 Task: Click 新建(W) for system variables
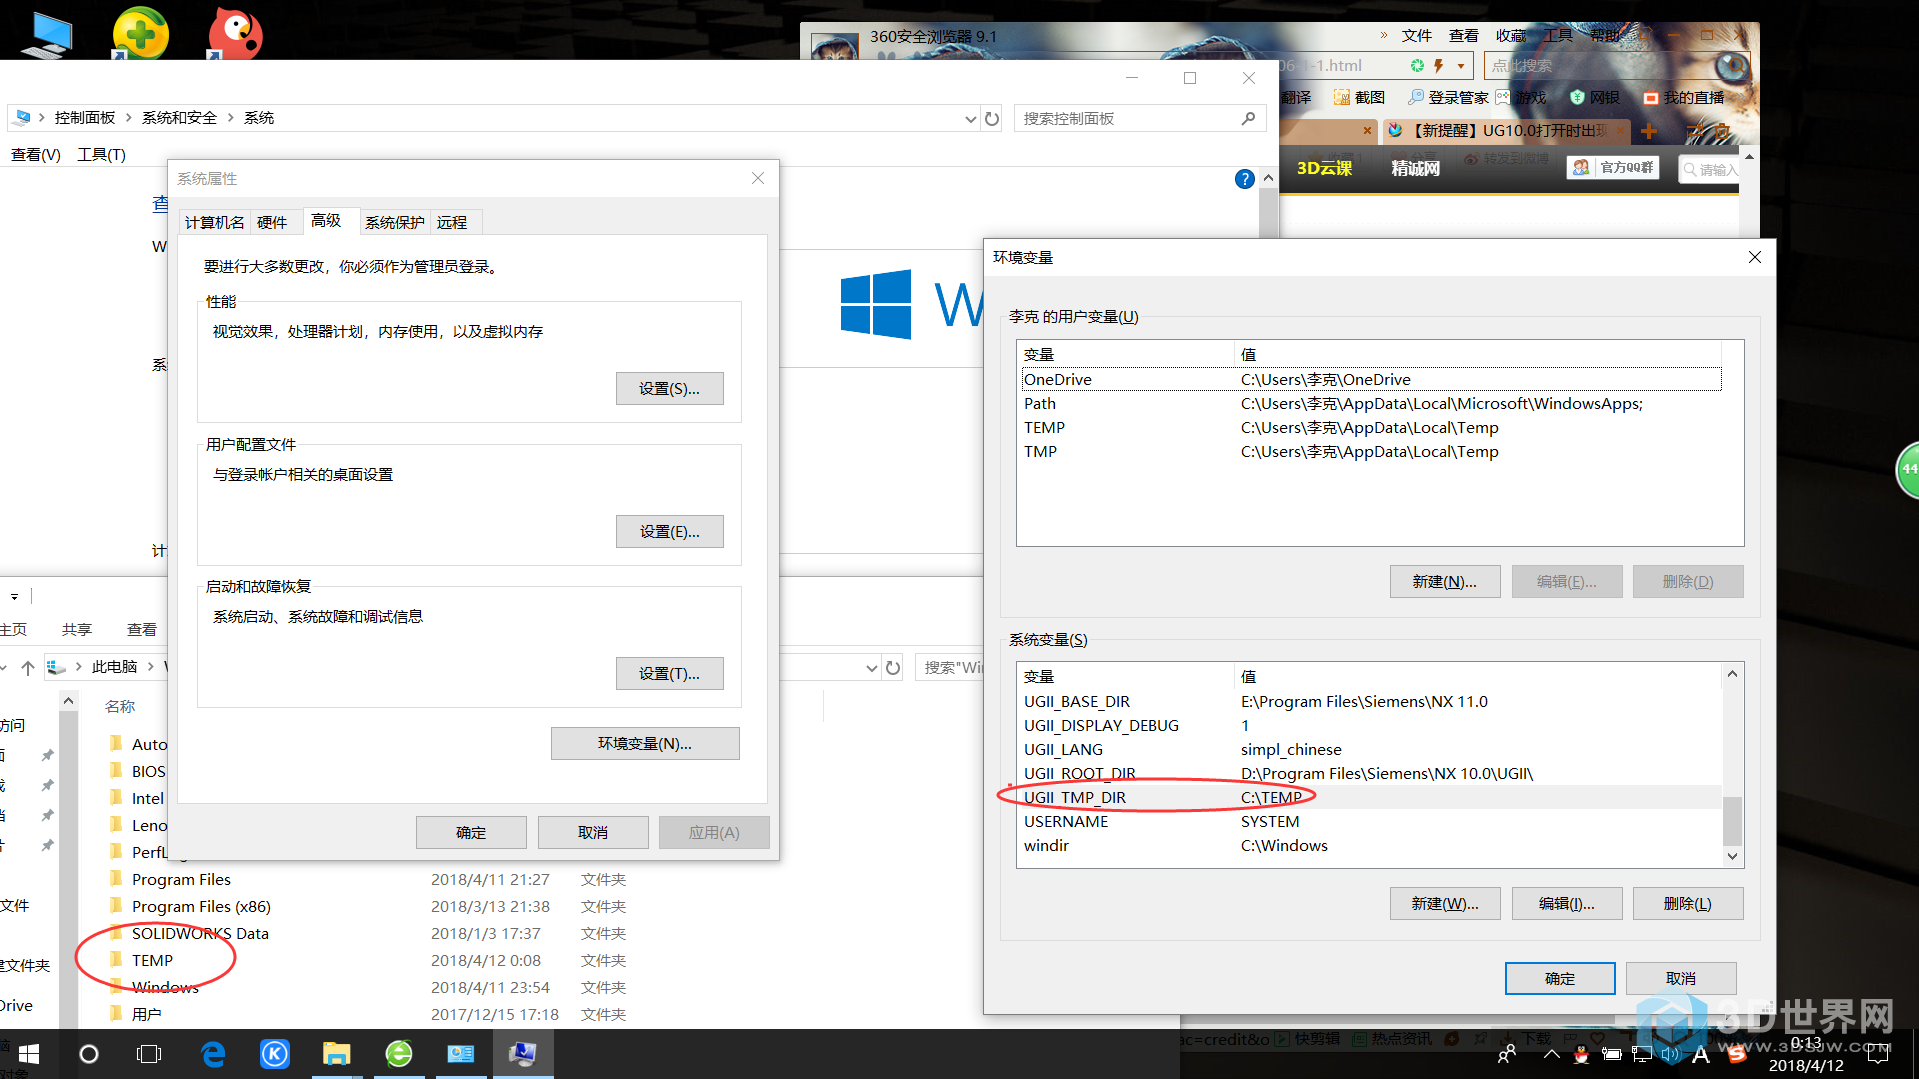[x=1445, y=904]
